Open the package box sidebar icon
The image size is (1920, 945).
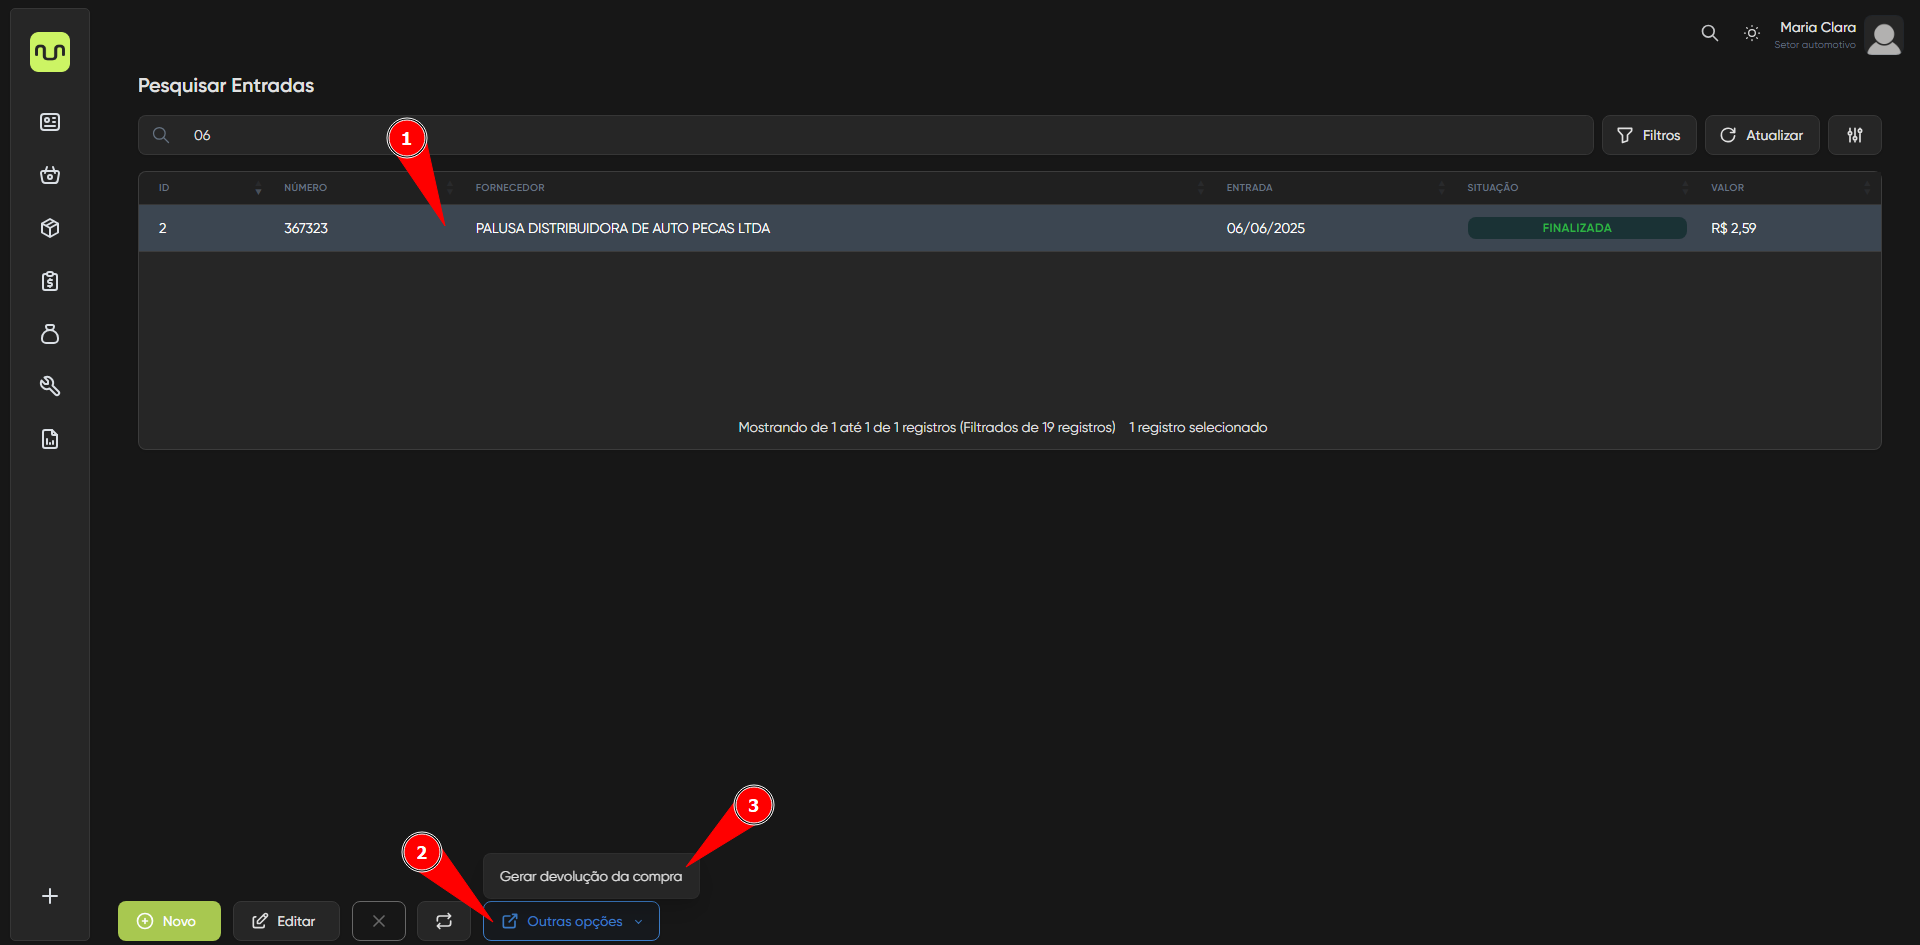50,228
